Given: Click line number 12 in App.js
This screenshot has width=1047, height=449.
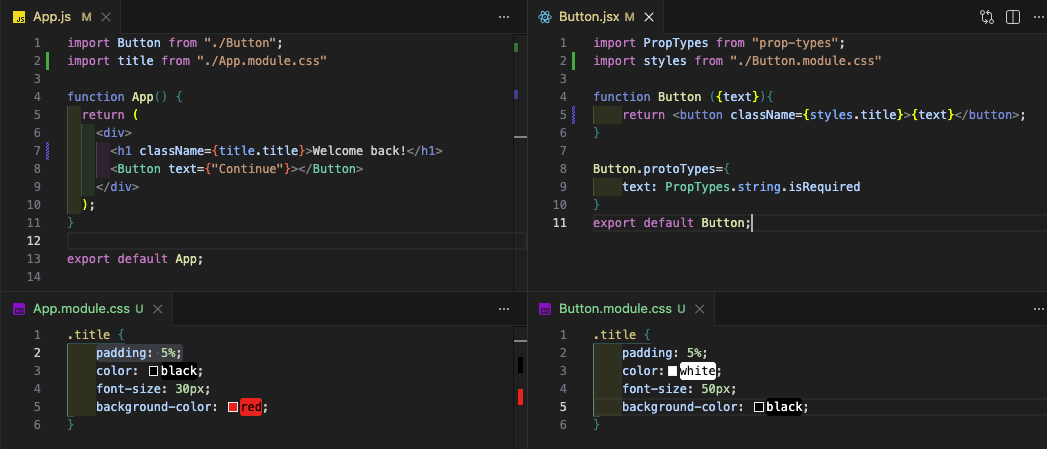Looking at the screenshot, I should 34,241.
